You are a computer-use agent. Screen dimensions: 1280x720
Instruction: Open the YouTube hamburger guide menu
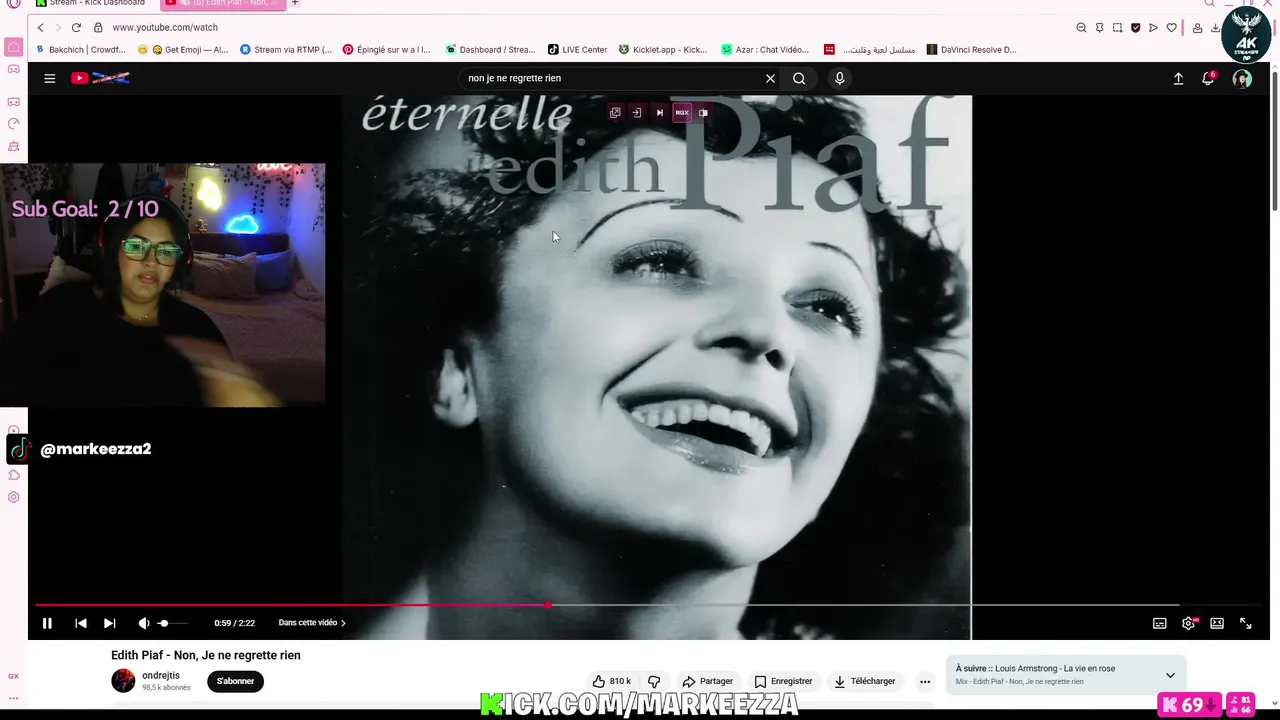(49, 78)
